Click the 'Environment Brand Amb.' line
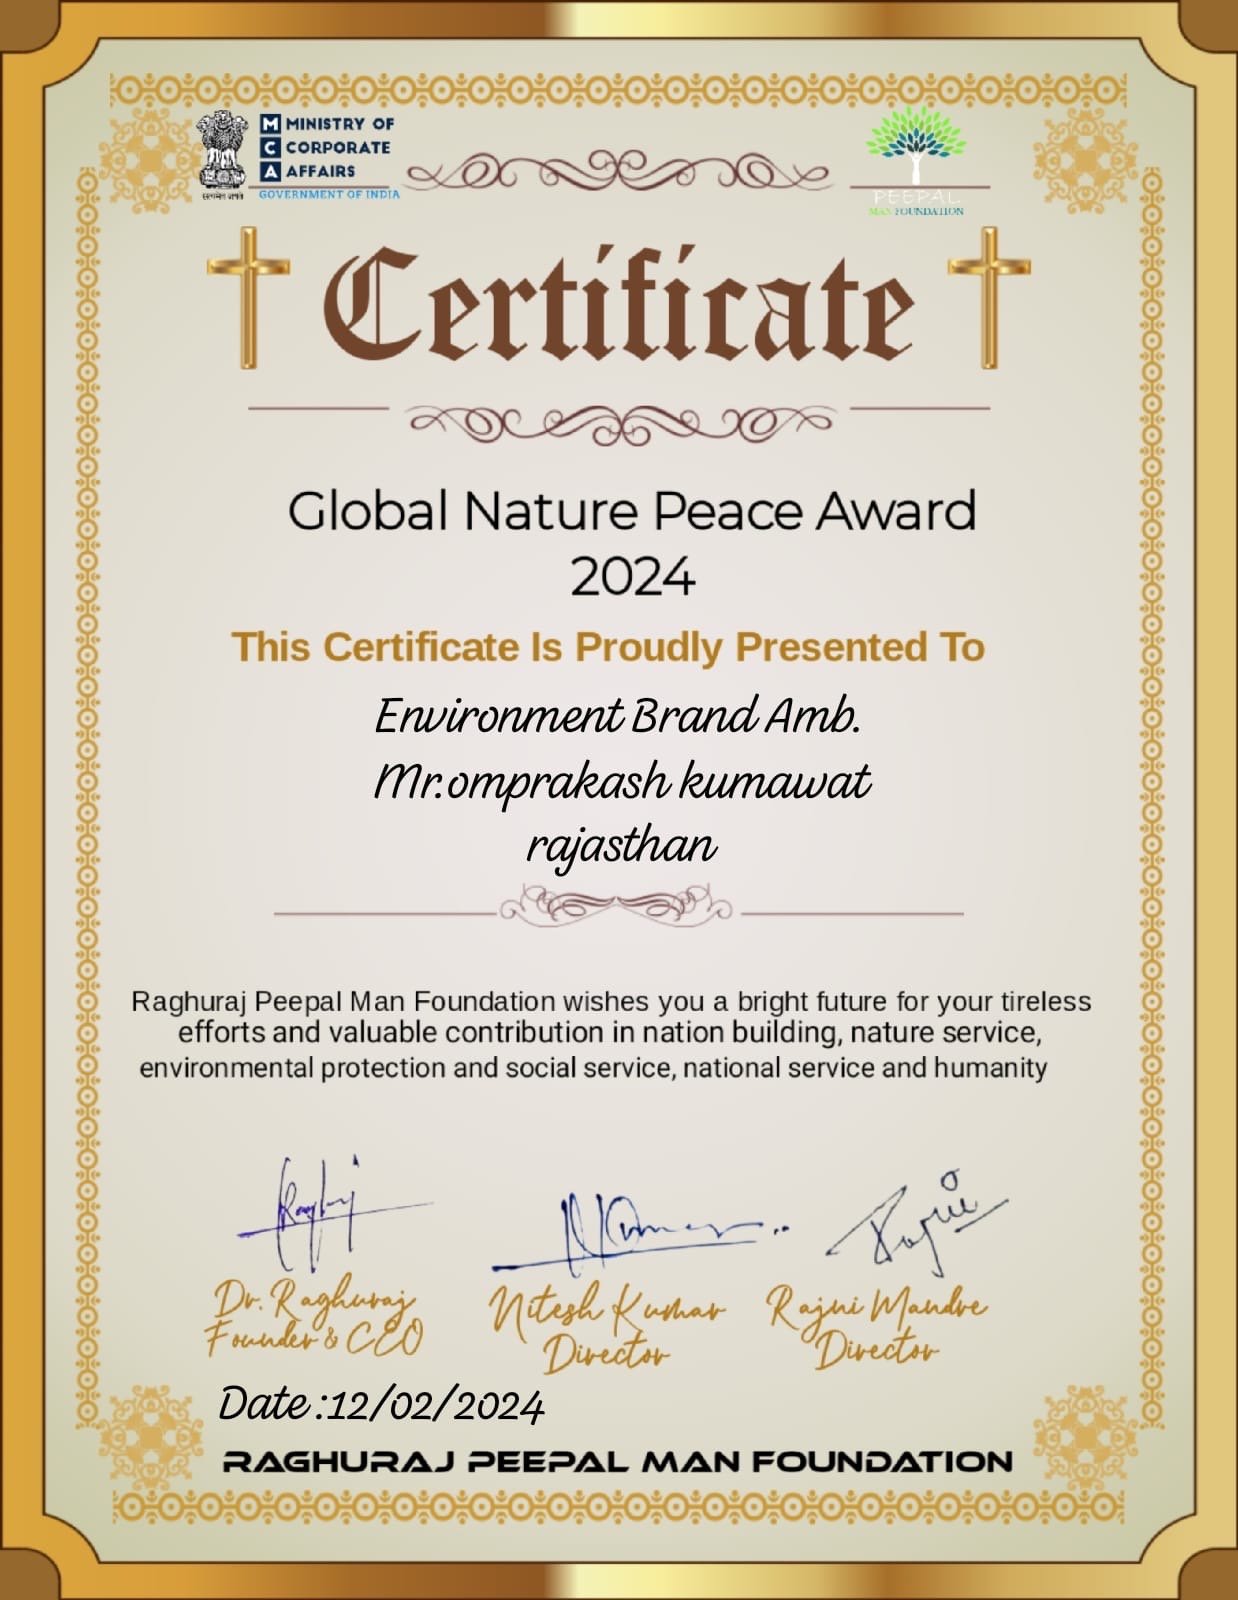 [x=618, y=716]
